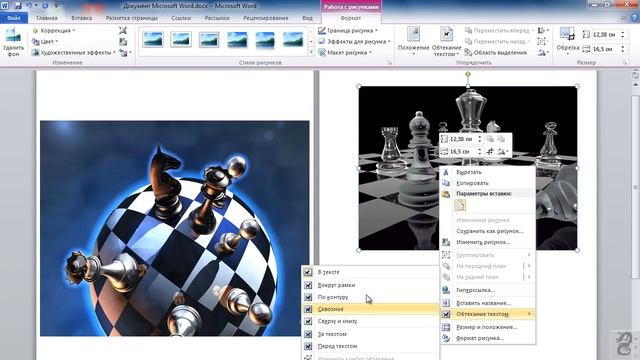This screenshot has width=640, height=360.
Task: Switch to the Вставка tab
Action: pyautogui.click(x=81, y=18)
